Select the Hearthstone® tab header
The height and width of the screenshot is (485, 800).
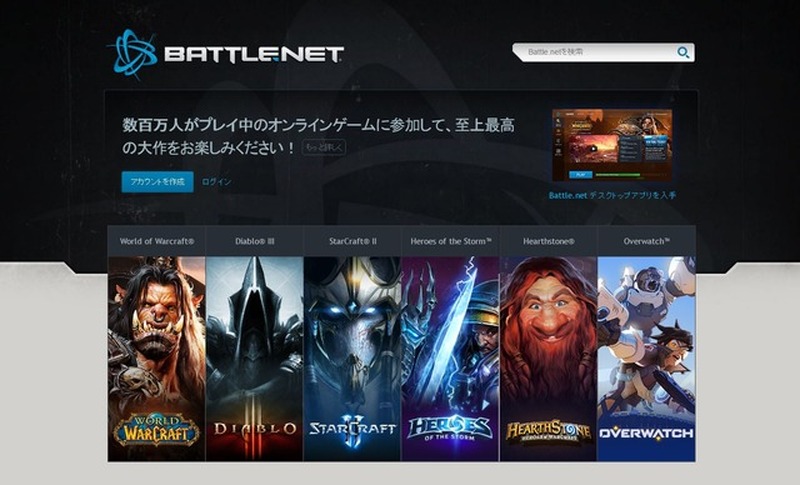(548, 241)
